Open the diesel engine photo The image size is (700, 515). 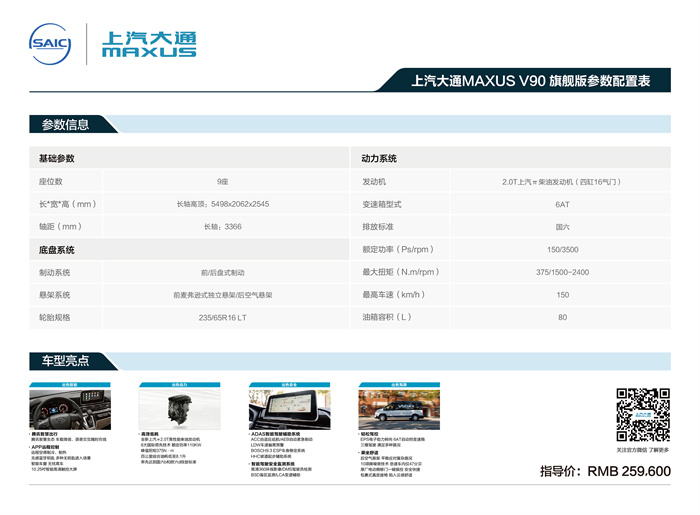pyautogui.click(x=178, y=409)
